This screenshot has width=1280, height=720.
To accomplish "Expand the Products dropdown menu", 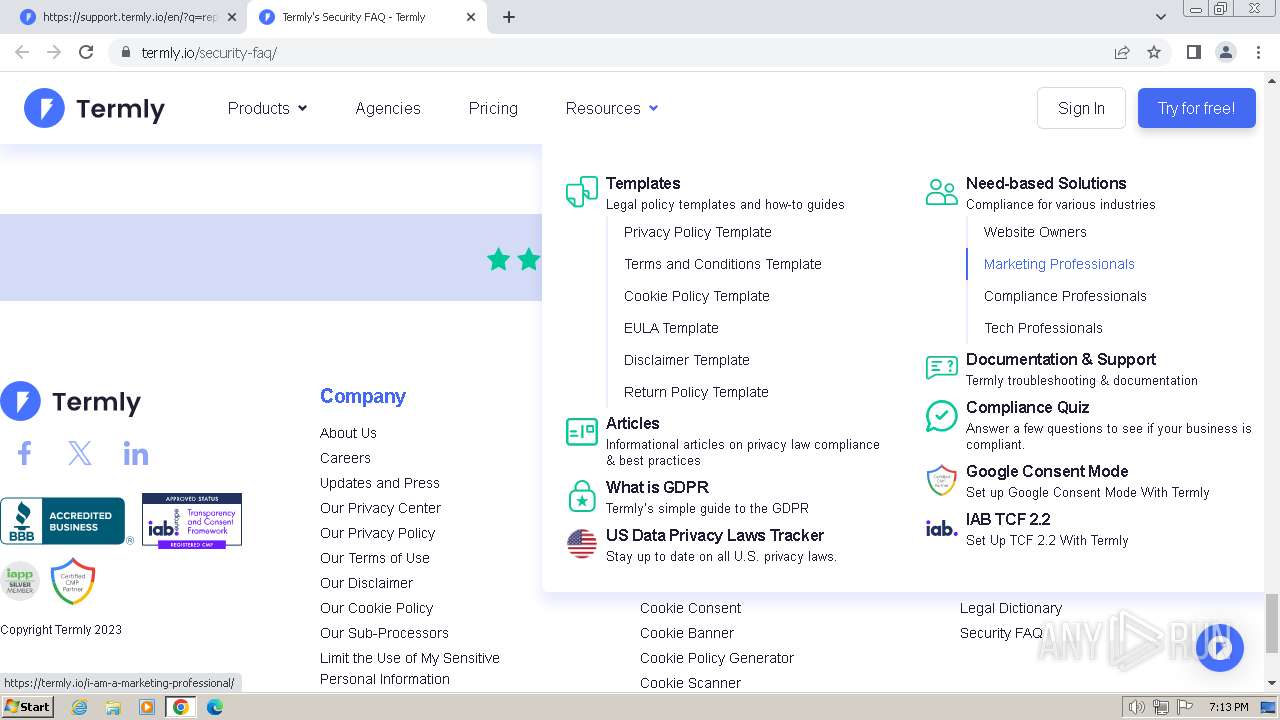I will [267, 108].
